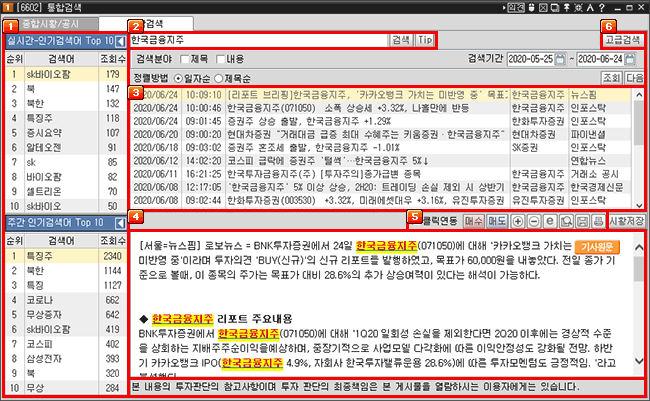Click the article body scrollbar up arrow
Screen dimensions: 650x401
tap(639, 247)
